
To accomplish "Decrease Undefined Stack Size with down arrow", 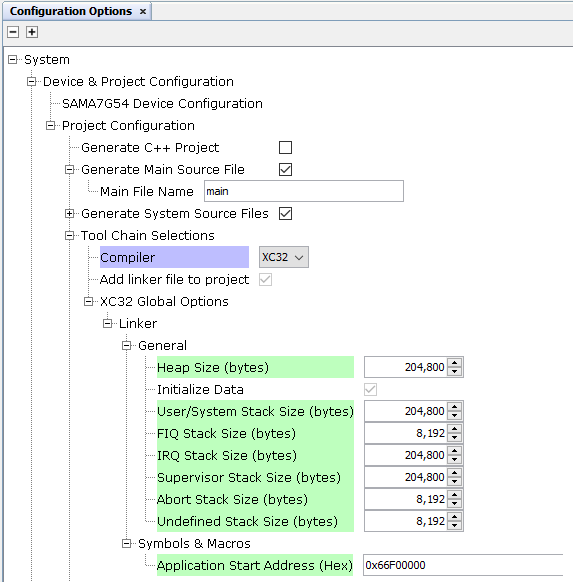I will pyautogui.click(x=455, y=526).
